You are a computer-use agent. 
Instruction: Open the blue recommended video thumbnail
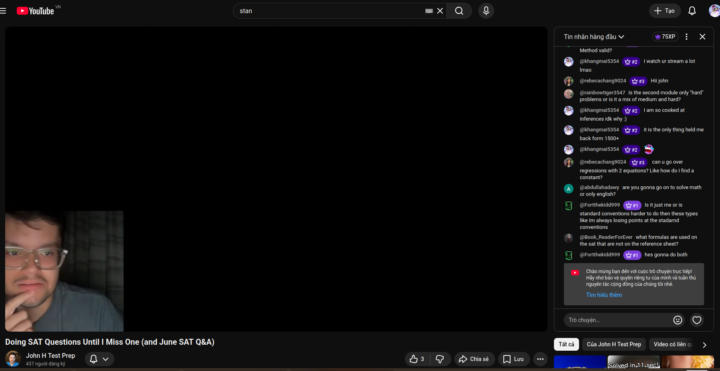(580, 362)
